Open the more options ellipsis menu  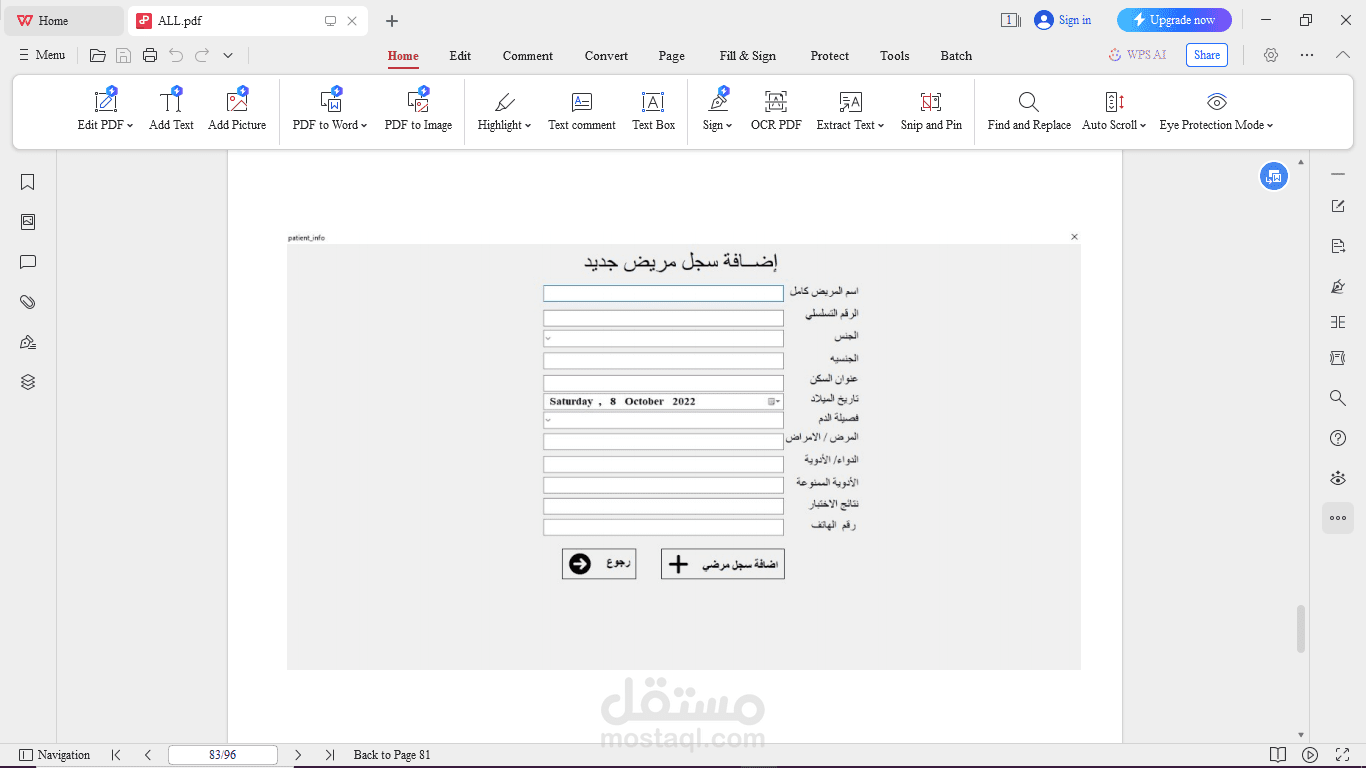pos(1307,56)
